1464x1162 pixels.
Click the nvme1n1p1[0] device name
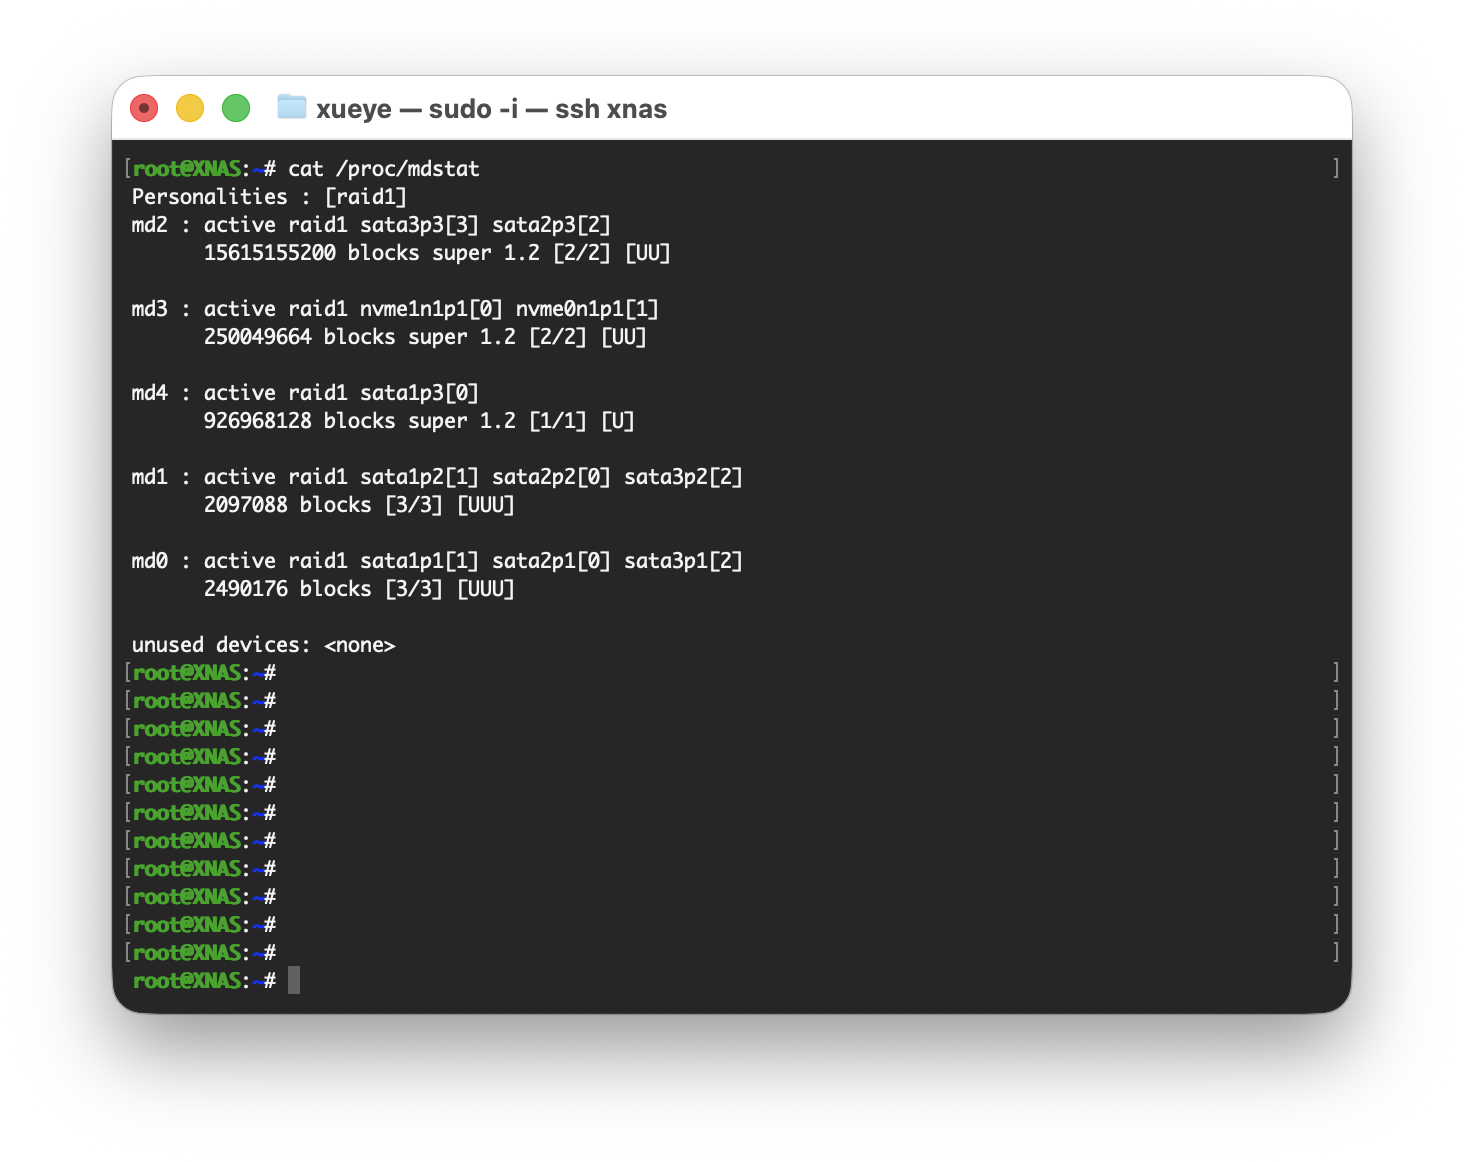(431, 309)
